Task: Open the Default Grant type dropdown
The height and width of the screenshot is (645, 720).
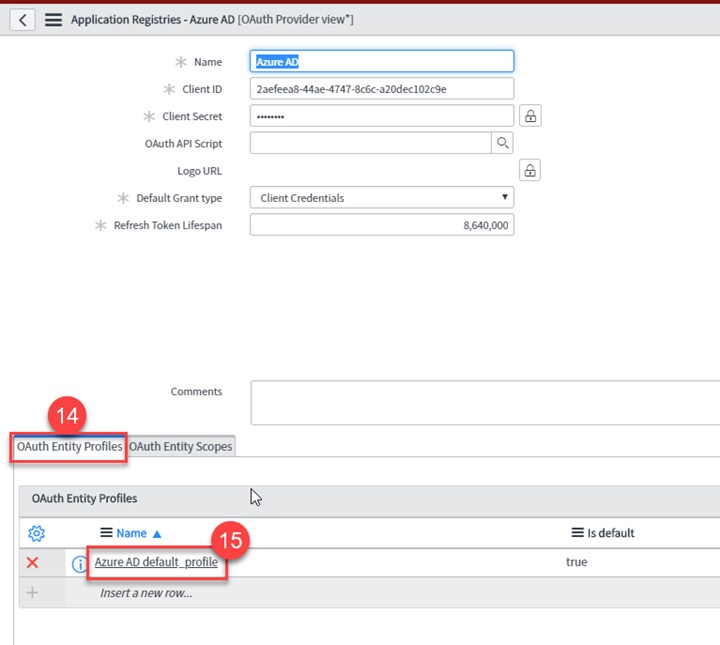Action: [382, 197]
